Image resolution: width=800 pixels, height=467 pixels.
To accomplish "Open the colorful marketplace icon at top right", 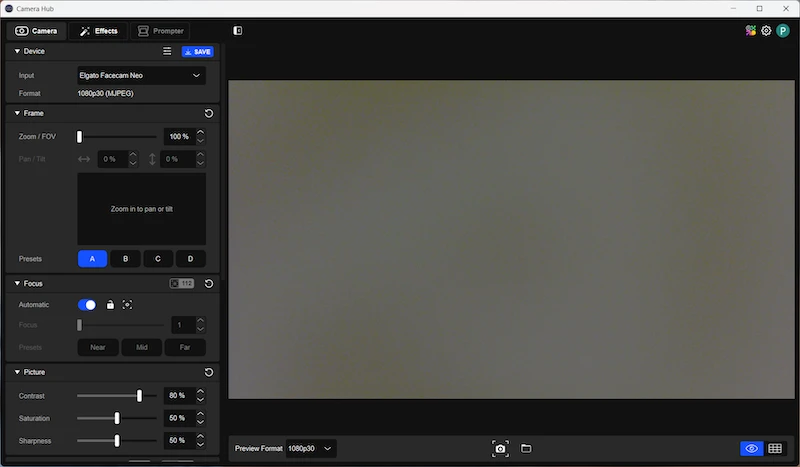I will pyautogui.click(x=750, y=31).
